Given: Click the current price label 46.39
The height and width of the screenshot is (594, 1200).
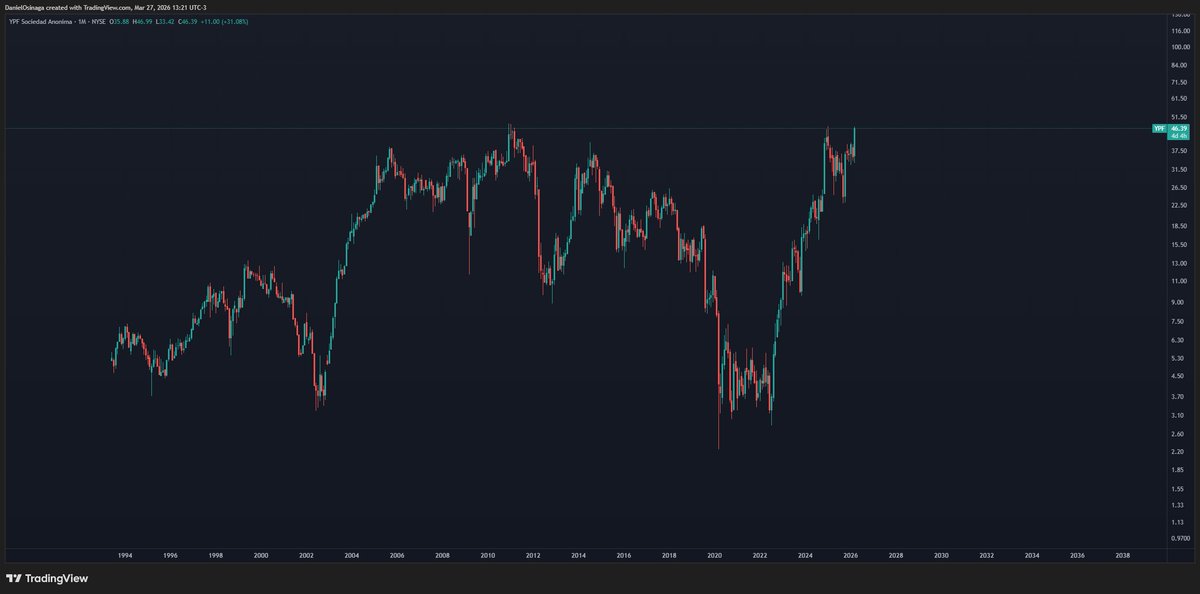Looking at the screenshot, I should click(1178, 129).
